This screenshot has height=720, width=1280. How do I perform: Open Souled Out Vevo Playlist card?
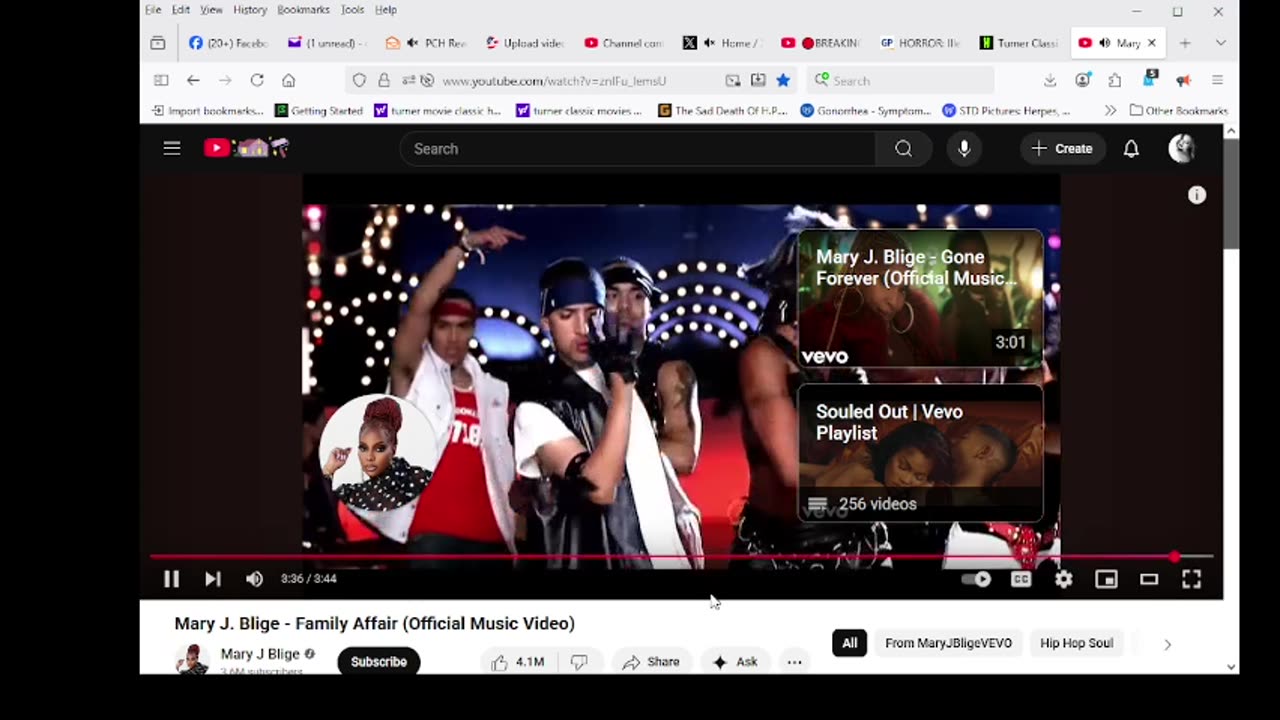(920, 454)
